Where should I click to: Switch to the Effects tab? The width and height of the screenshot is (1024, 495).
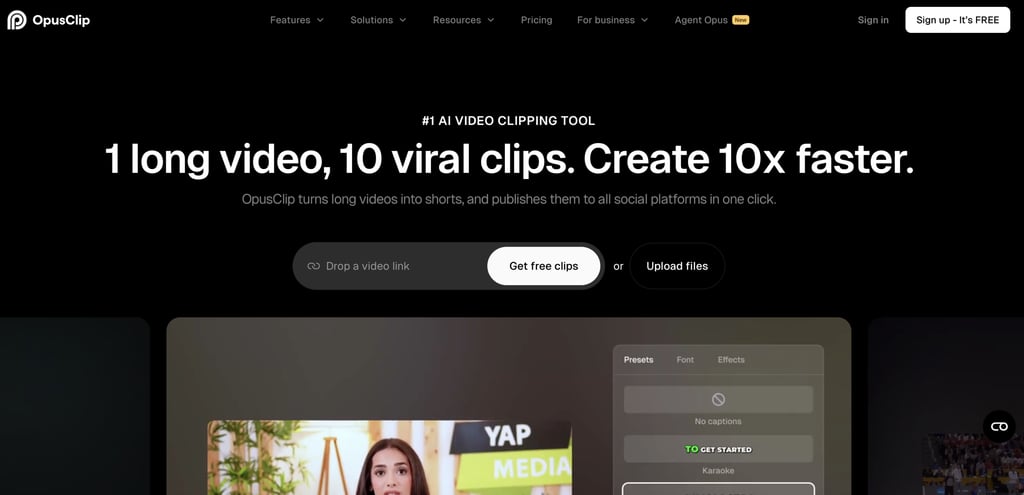731,360
